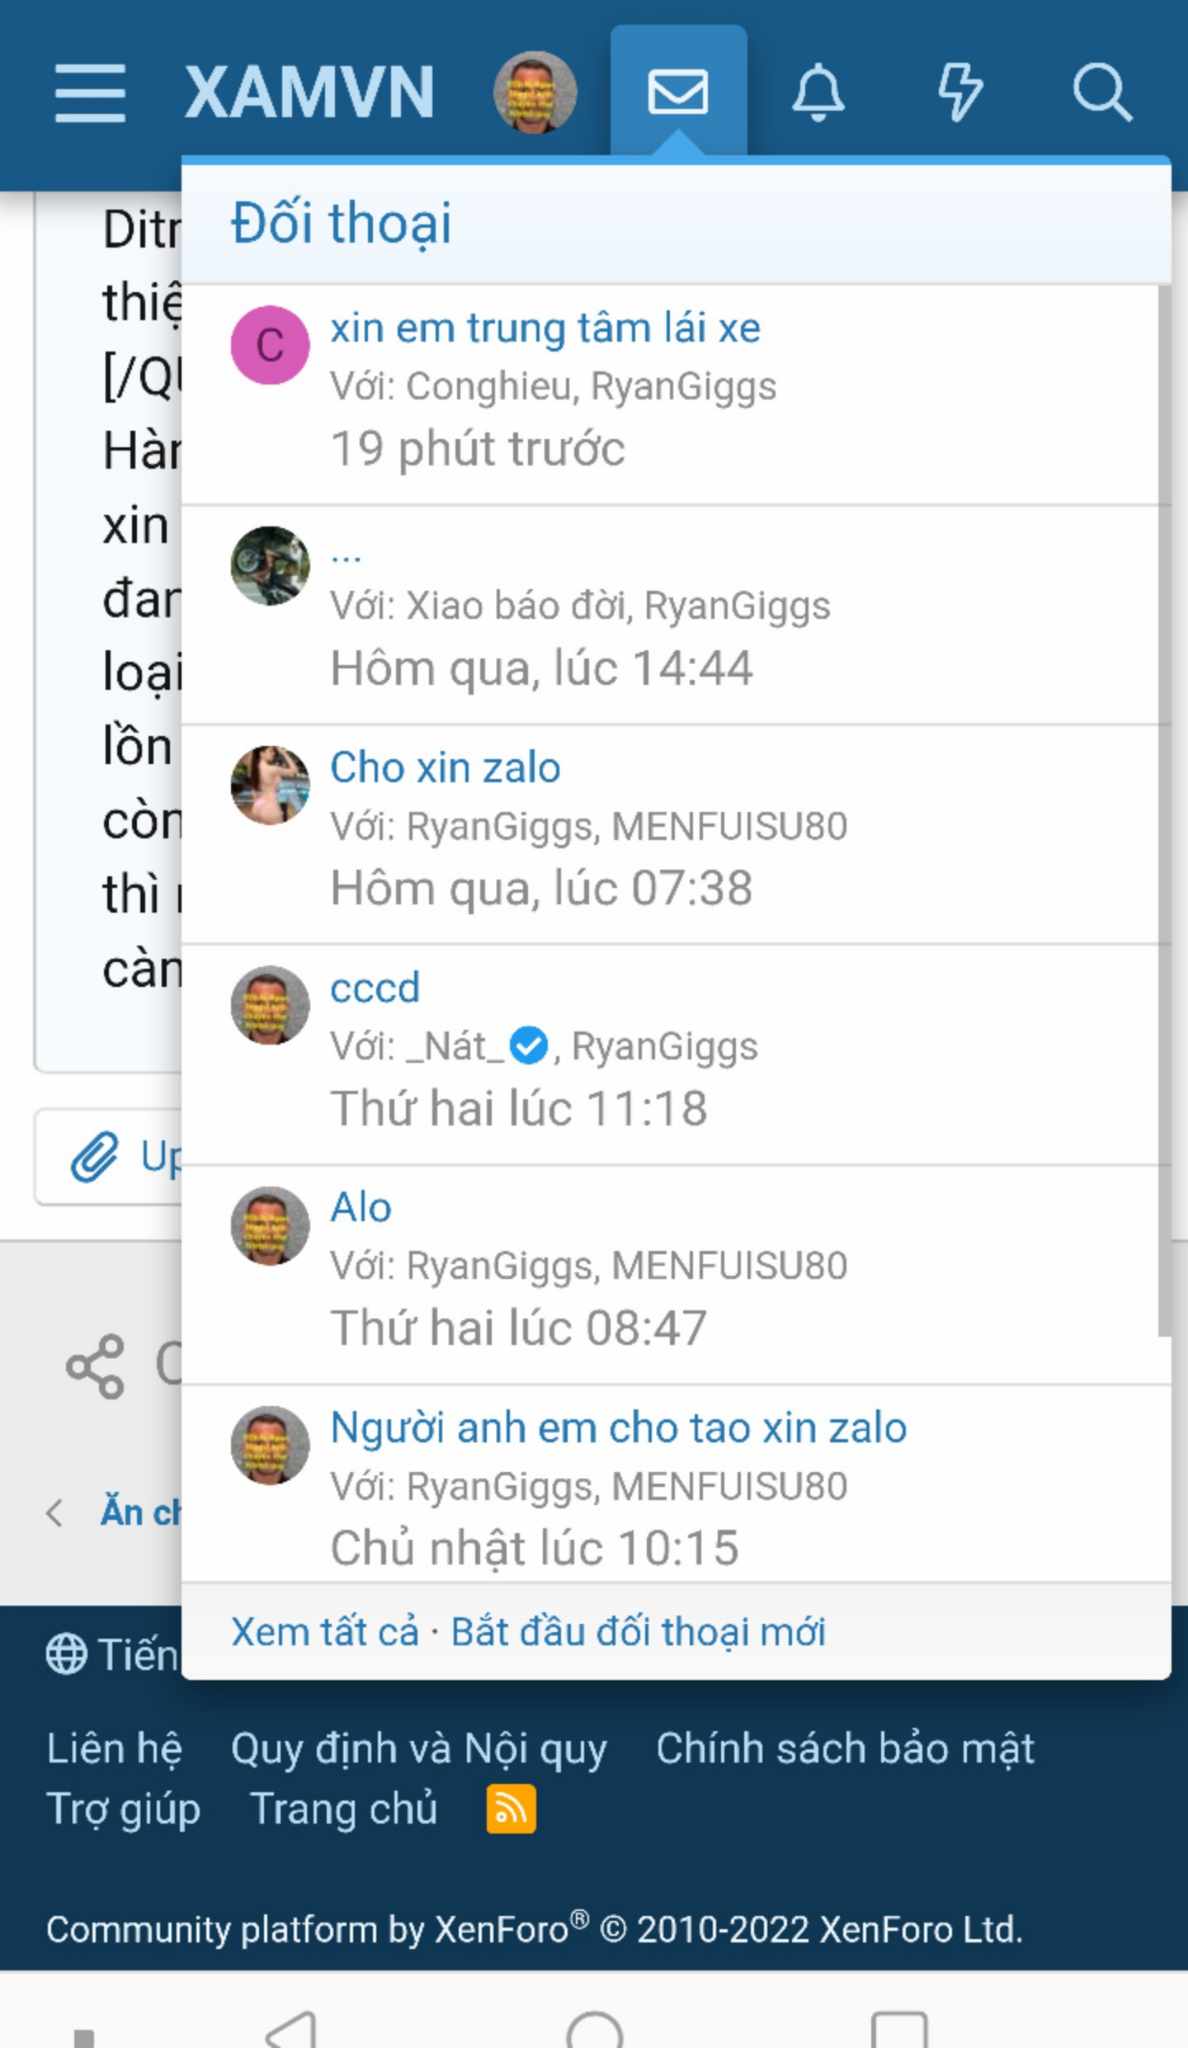Open the hamburger navigation menu
The image size is (1188, 2048).
pyautogui.click(x=90, y=93)
